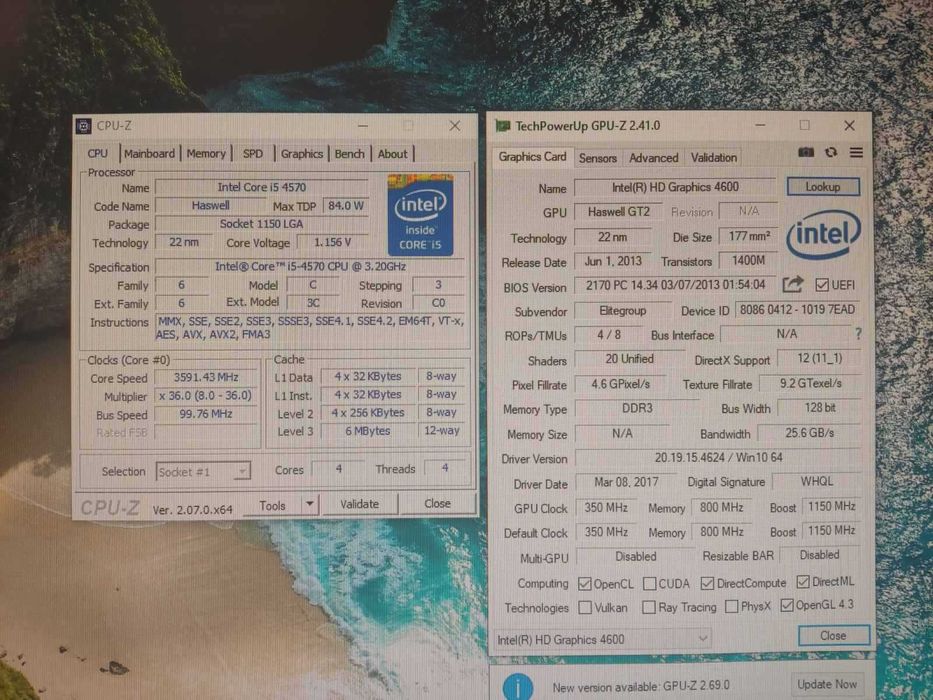Viewport: 933px width, 700px height.
Task: Select the Graphics Card tab in GPU-Z
Action: (532, 157)
